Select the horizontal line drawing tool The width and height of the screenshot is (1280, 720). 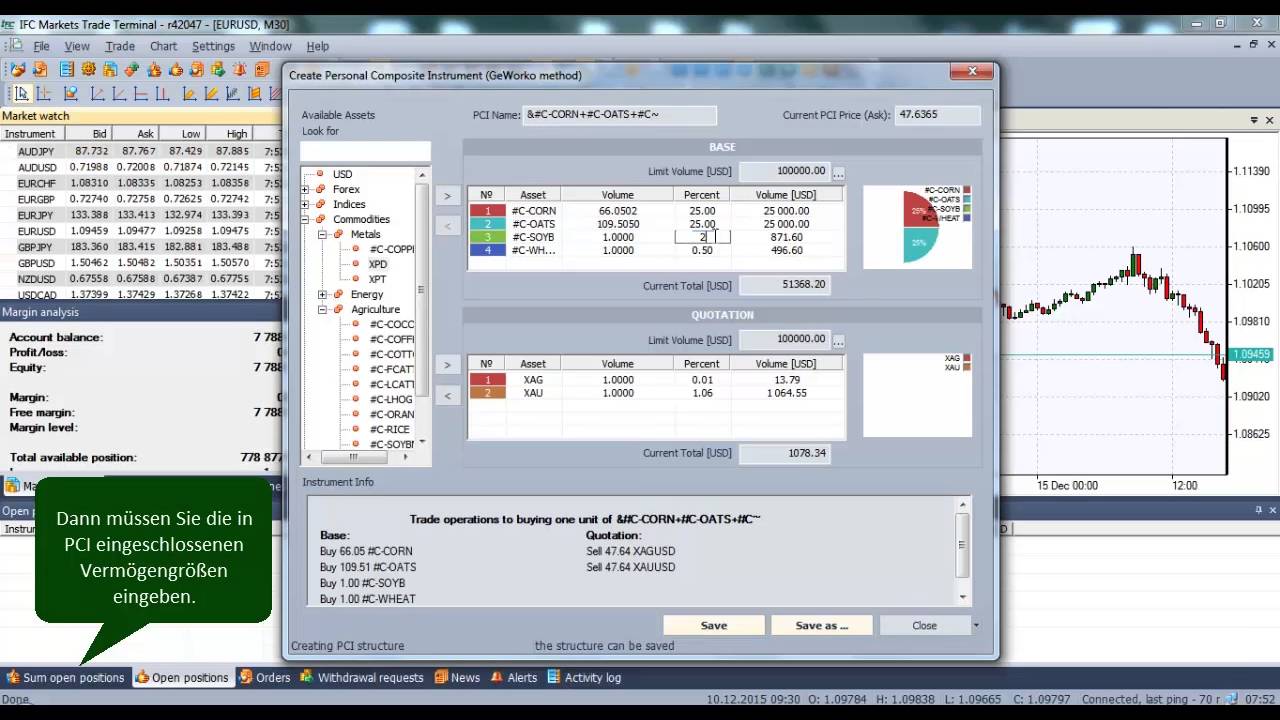pyautogui.click(x=140, y=93)
